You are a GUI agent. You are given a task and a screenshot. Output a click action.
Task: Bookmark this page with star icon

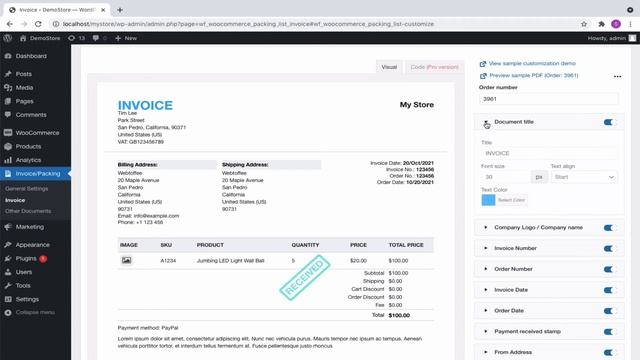pyautogui.click(x=584, y=24)
